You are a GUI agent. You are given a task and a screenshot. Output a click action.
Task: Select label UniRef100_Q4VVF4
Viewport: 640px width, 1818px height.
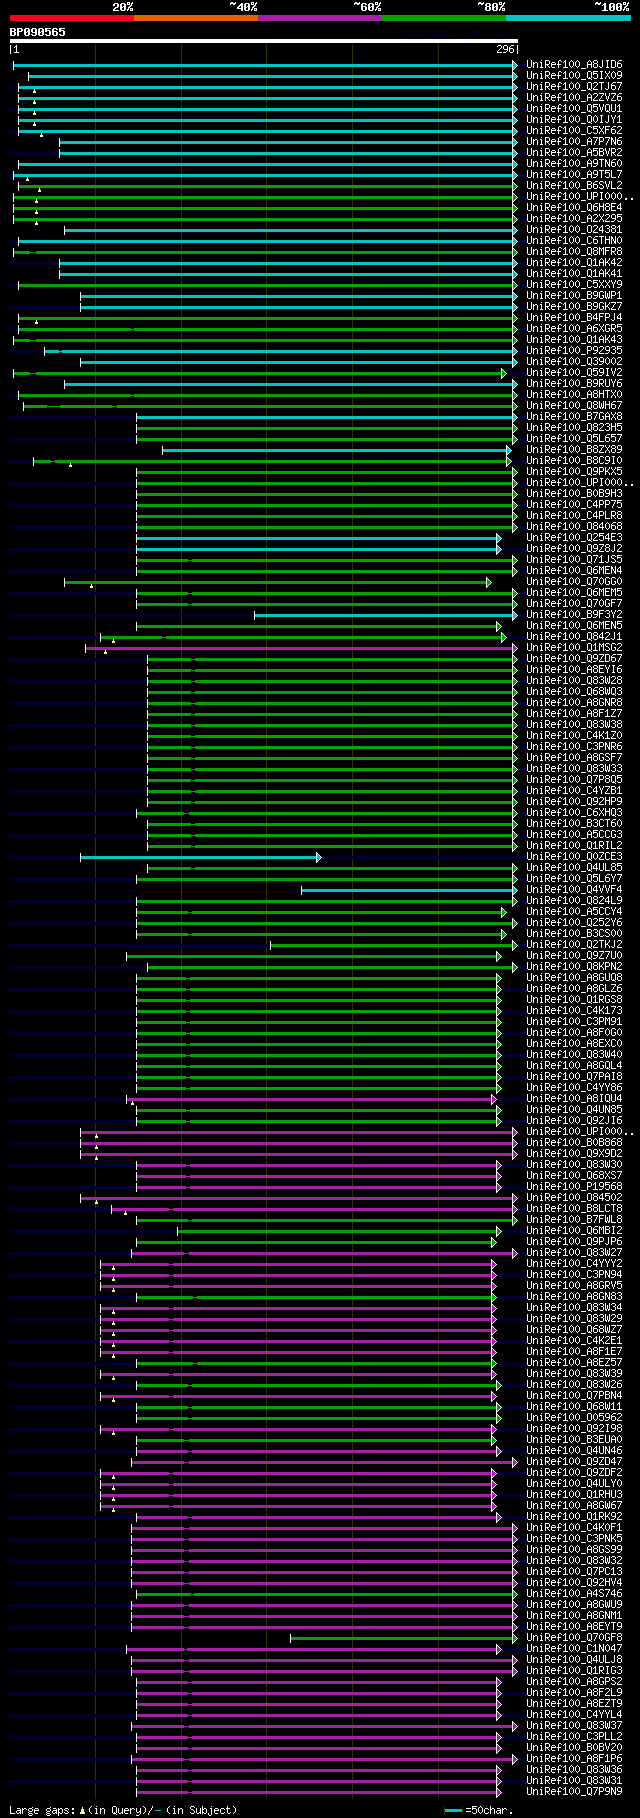(x=574, y=890)
